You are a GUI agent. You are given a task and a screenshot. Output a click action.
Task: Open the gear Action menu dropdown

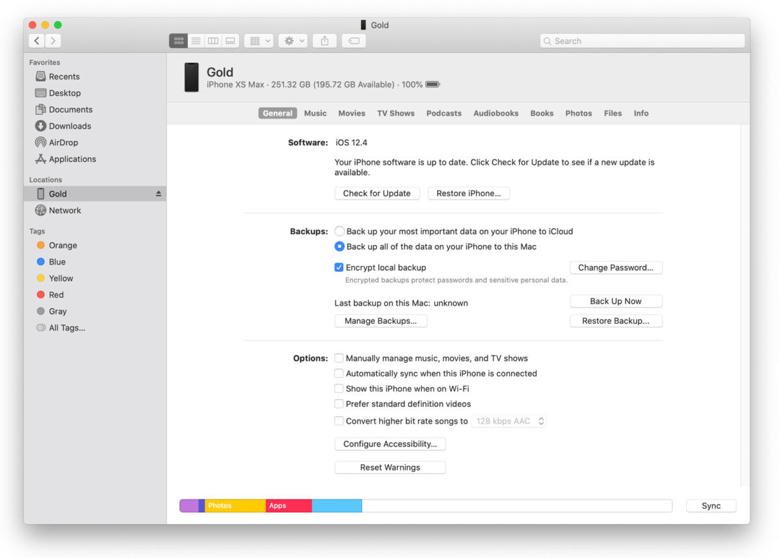[x=293, y=41]
